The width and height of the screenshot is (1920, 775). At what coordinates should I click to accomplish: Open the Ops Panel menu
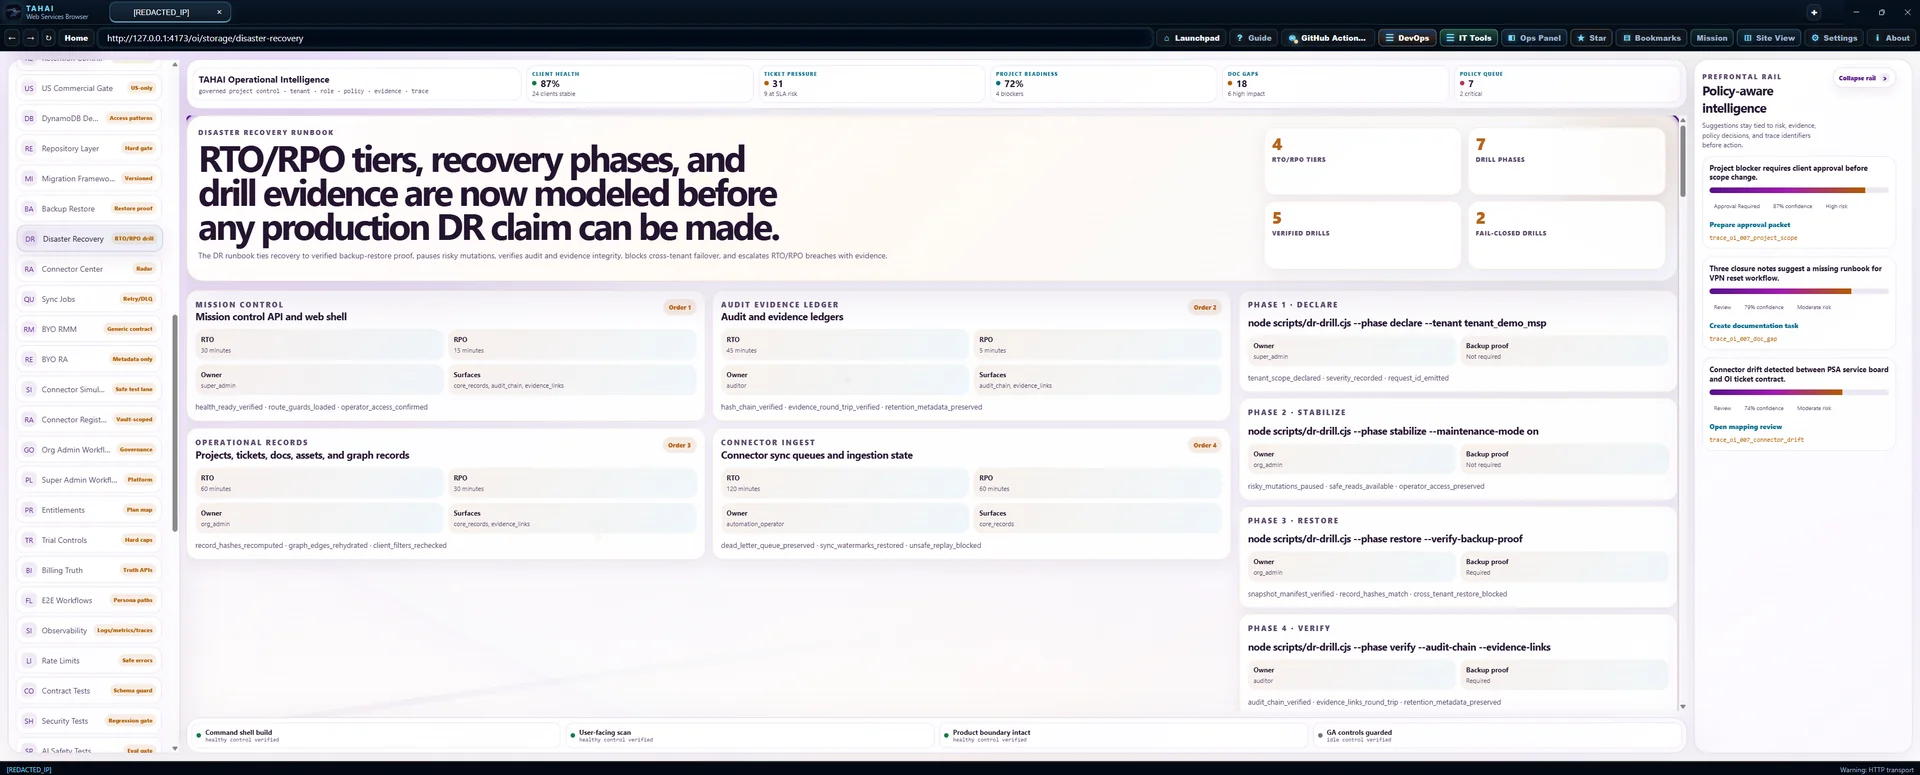coord(1533,38)
